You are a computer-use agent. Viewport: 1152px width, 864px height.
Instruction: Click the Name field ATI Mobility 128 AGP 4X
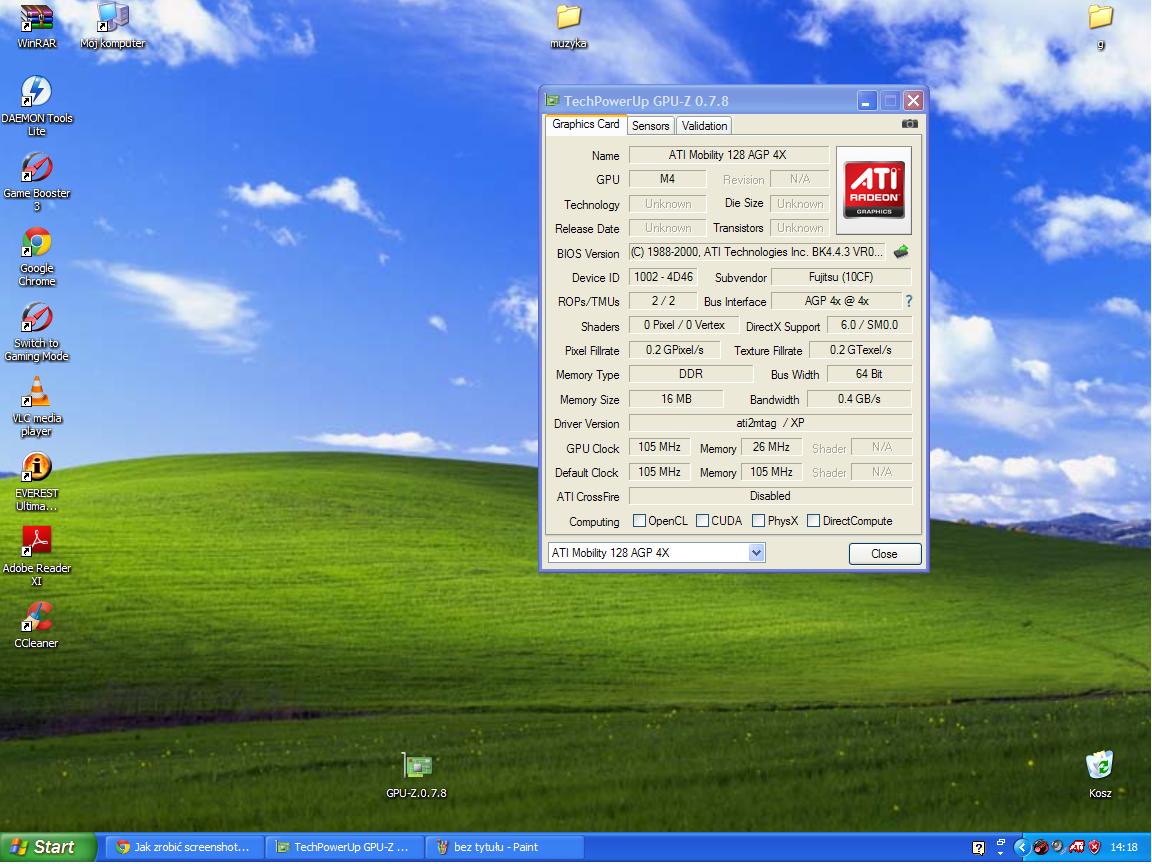(x=728, y=155)
